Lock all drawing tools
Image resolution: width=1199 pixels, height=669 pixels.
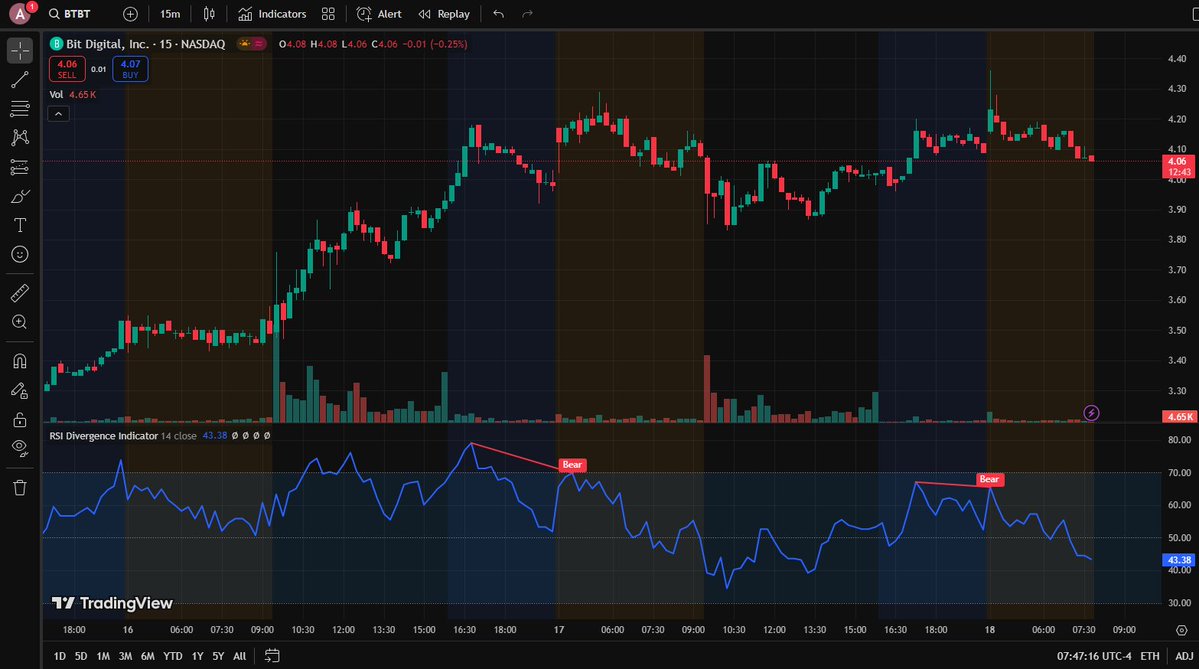click(20, 420)
